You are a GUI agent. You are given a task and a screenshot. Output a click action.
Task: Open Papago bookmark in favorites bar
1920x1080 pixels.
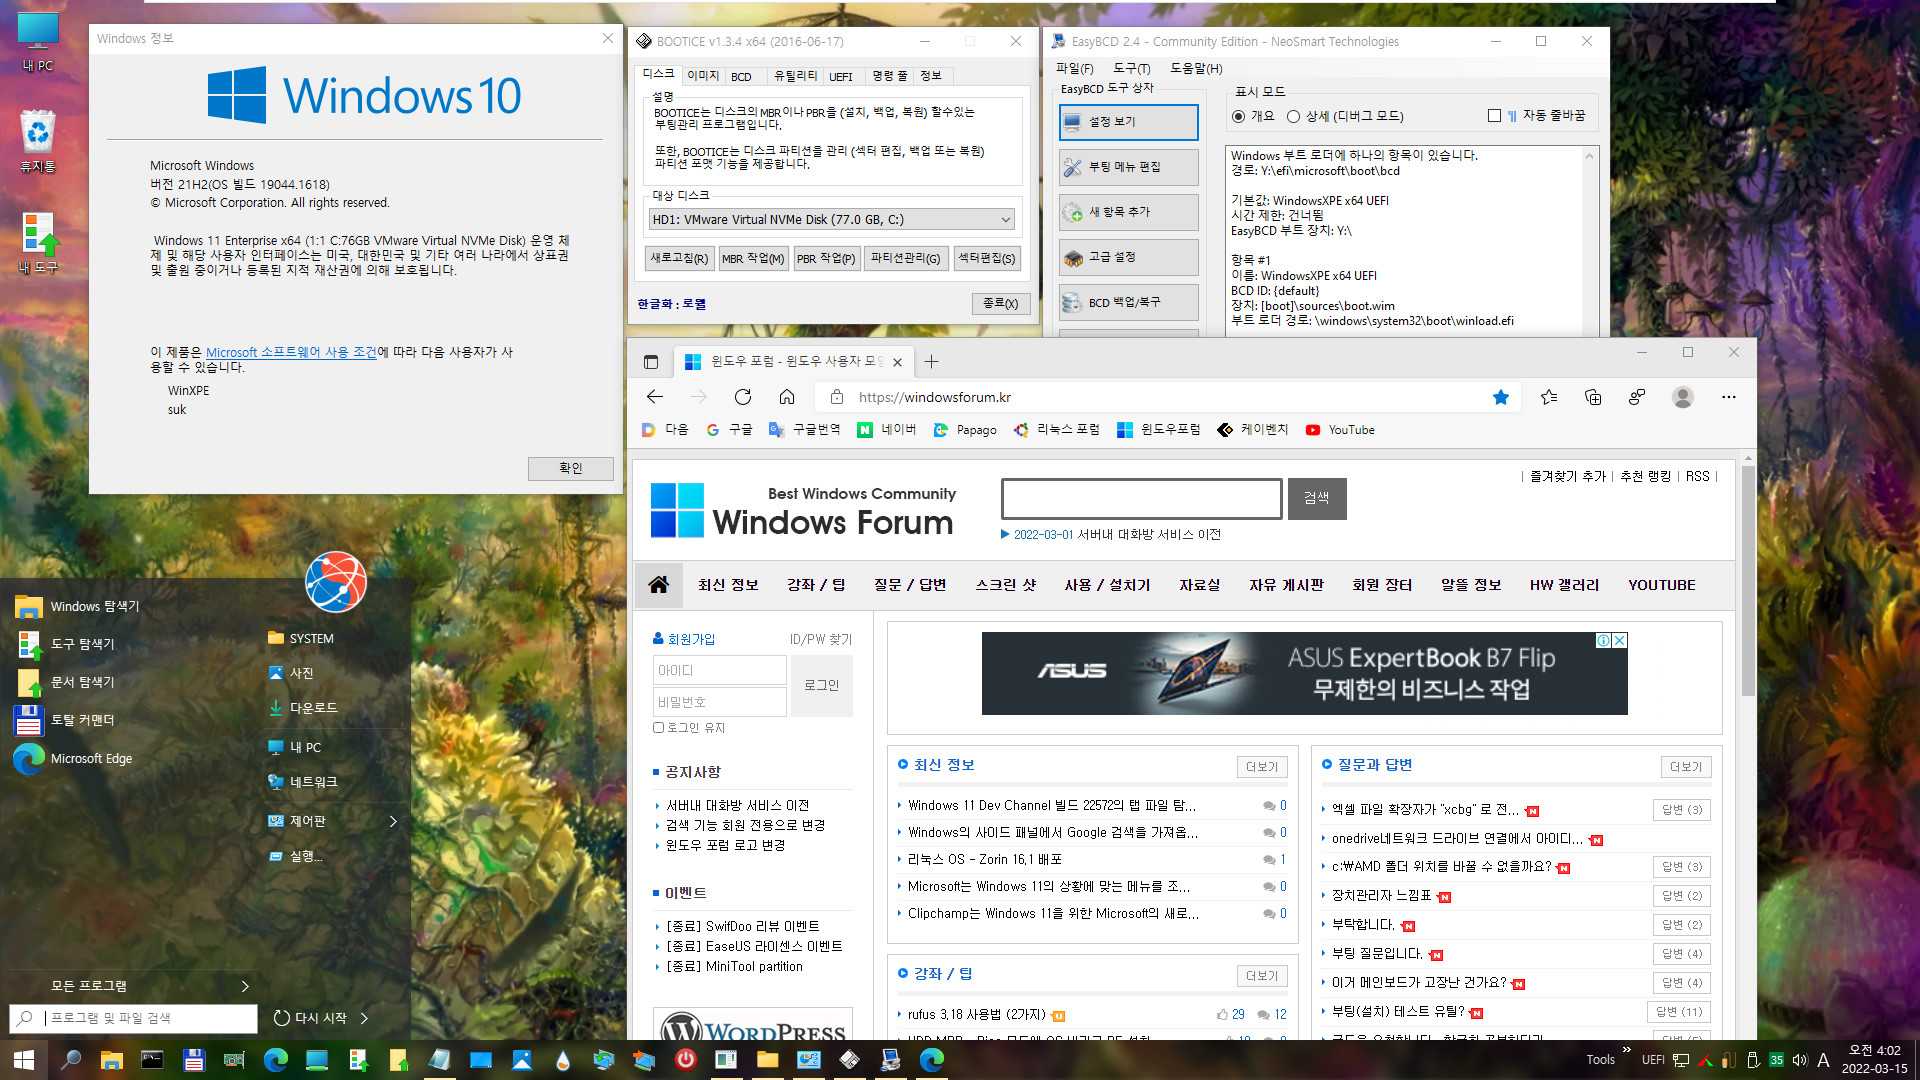pos(964,430)
